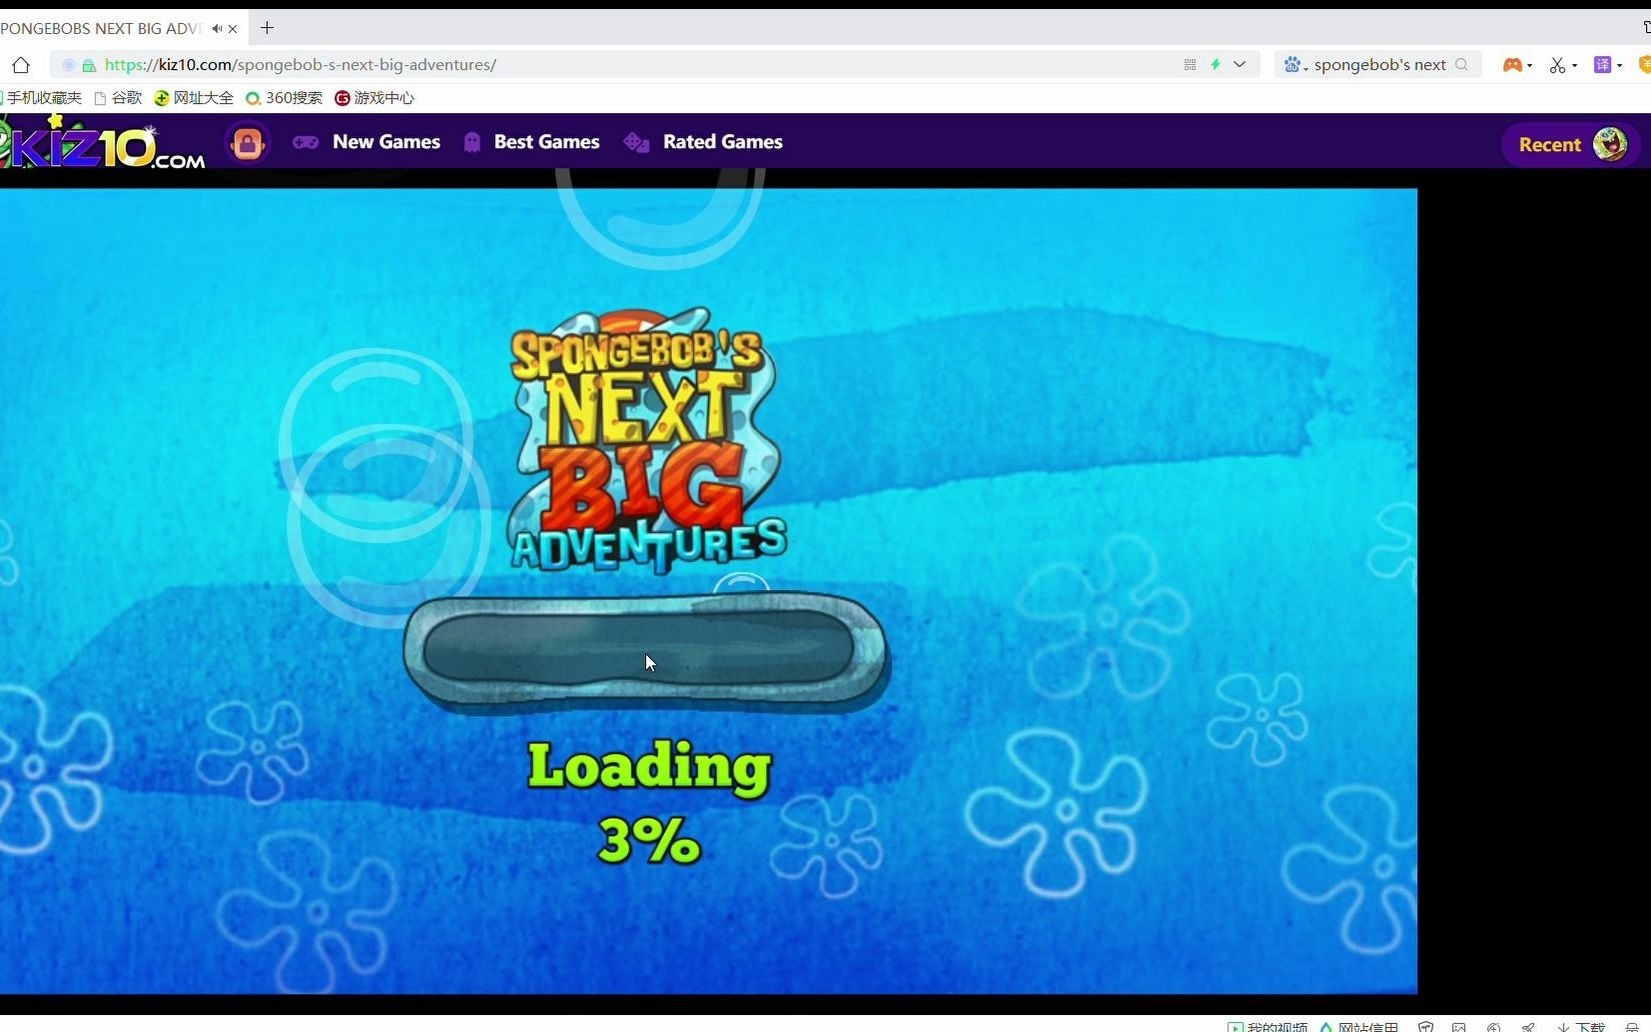The height and width of the screenshot is (1032, 1651).
Task: Expand the scissors tool dropdown arrow
Action: point(1575,65)
